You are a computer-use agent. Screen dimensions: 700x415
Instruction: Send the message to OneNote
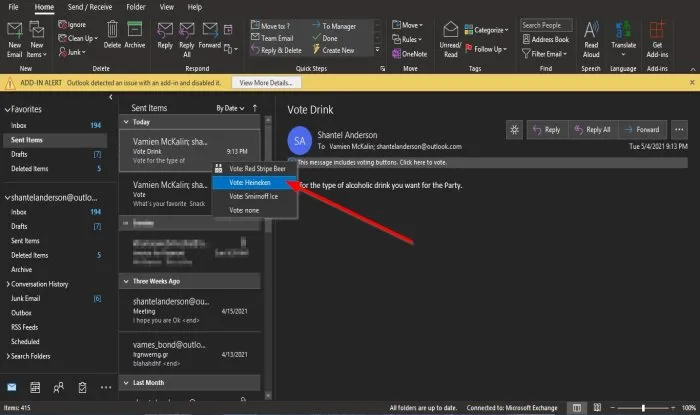409,54
